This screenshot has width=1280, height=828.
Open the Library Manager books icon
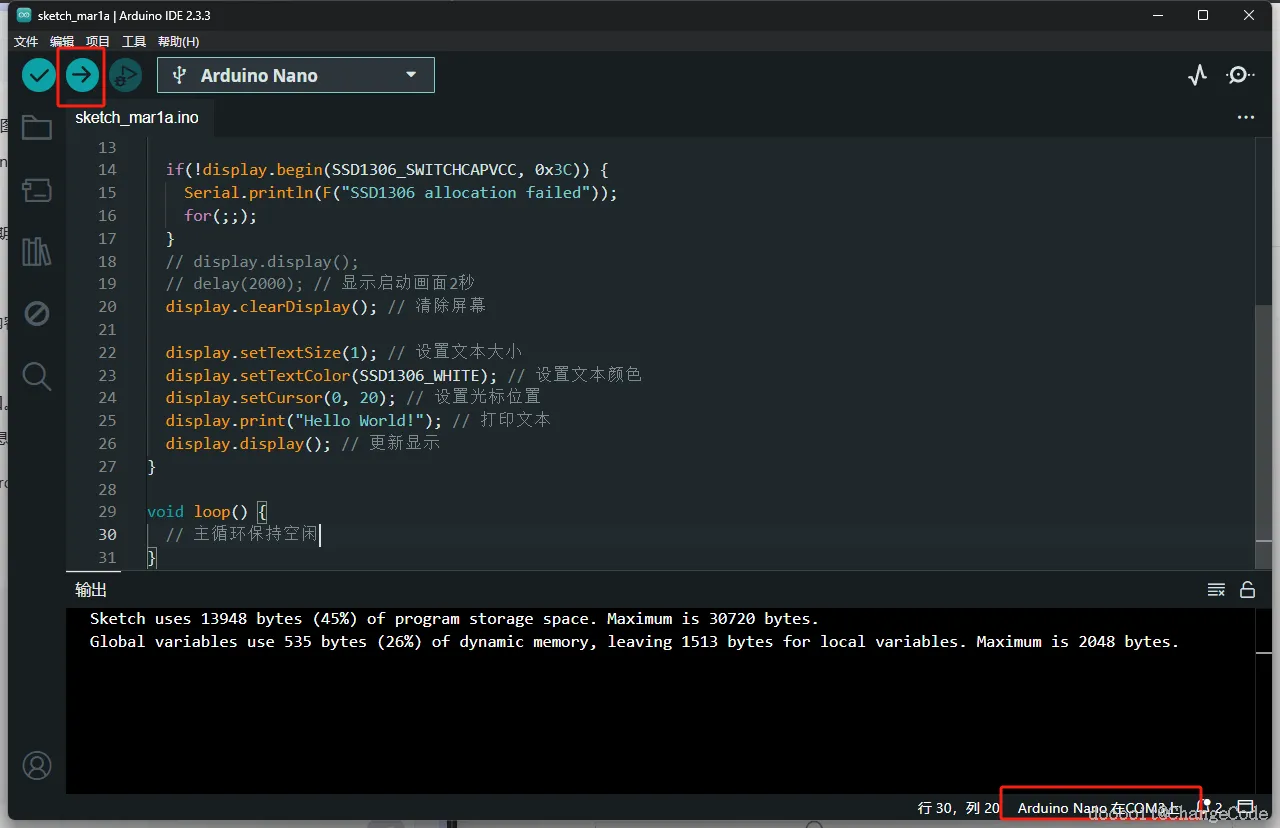pos(37,252)
